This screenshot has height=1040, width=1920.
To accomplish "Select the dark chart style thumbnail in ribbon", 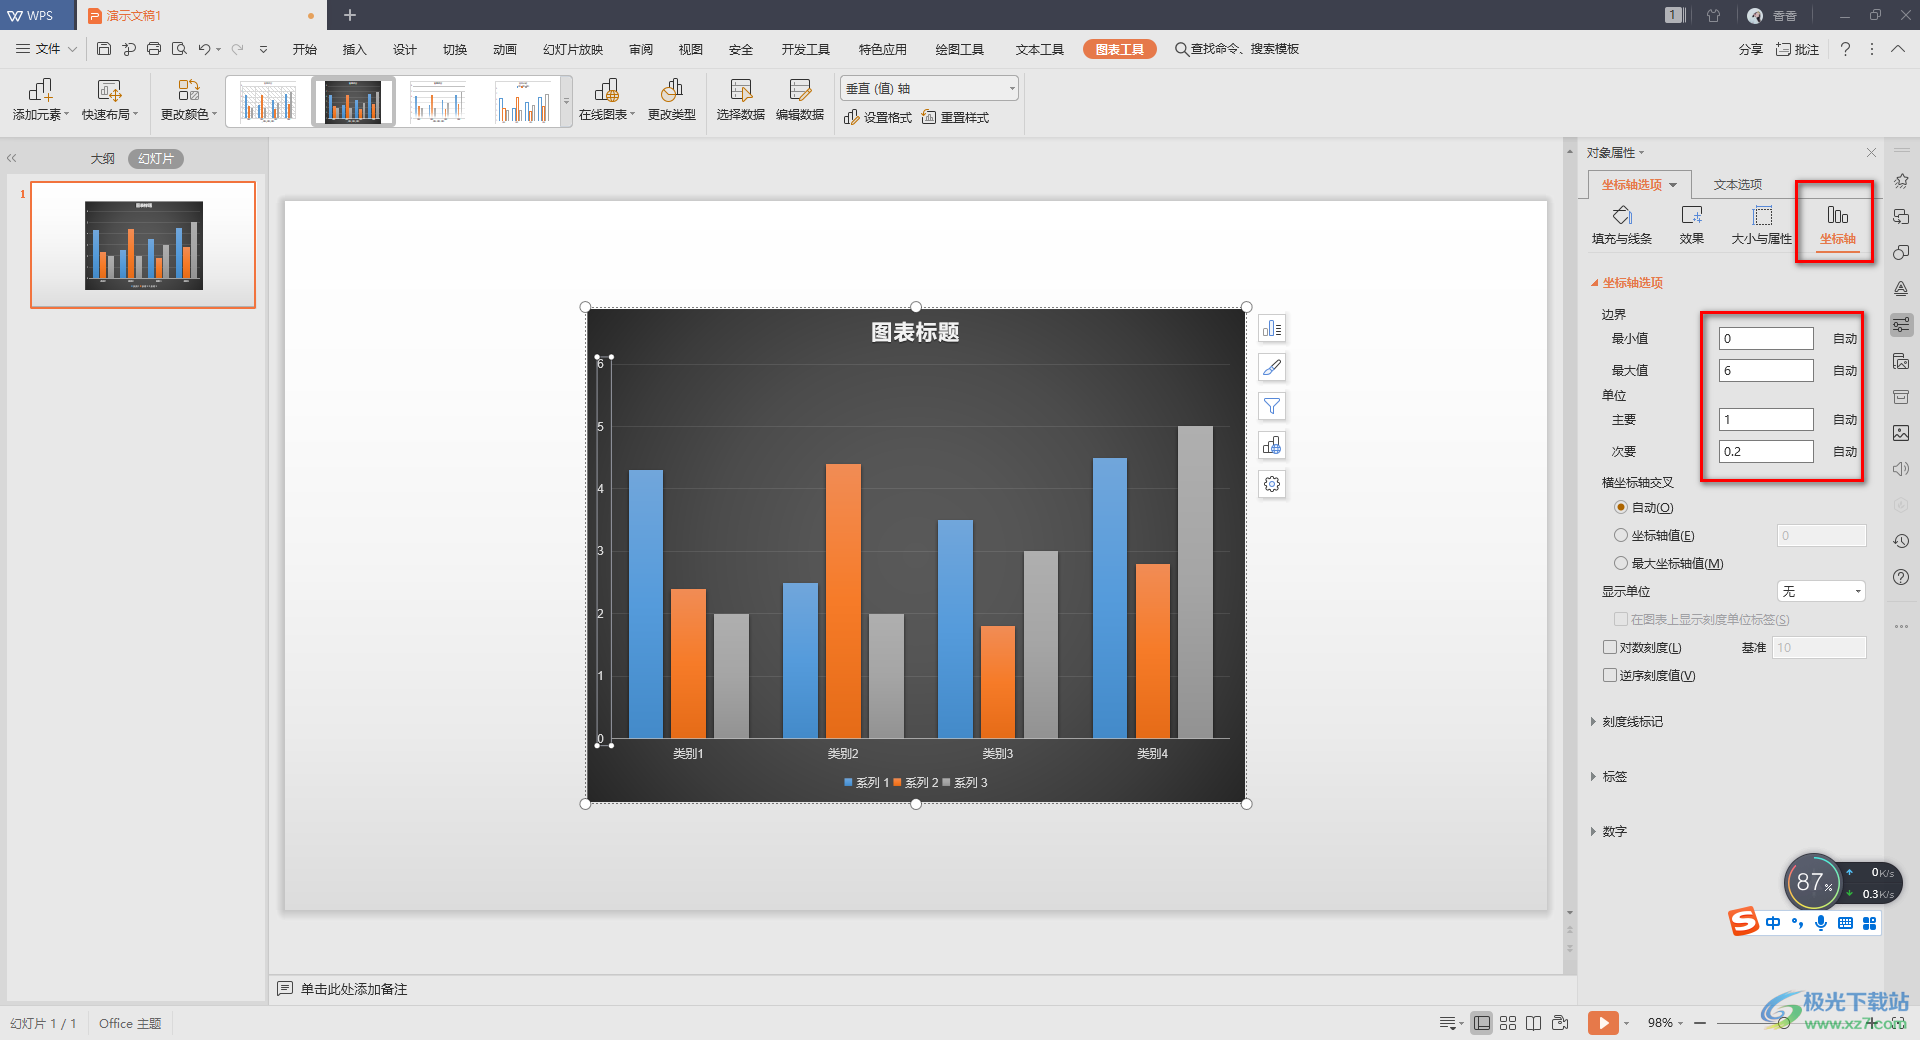I will pos(353,102).
